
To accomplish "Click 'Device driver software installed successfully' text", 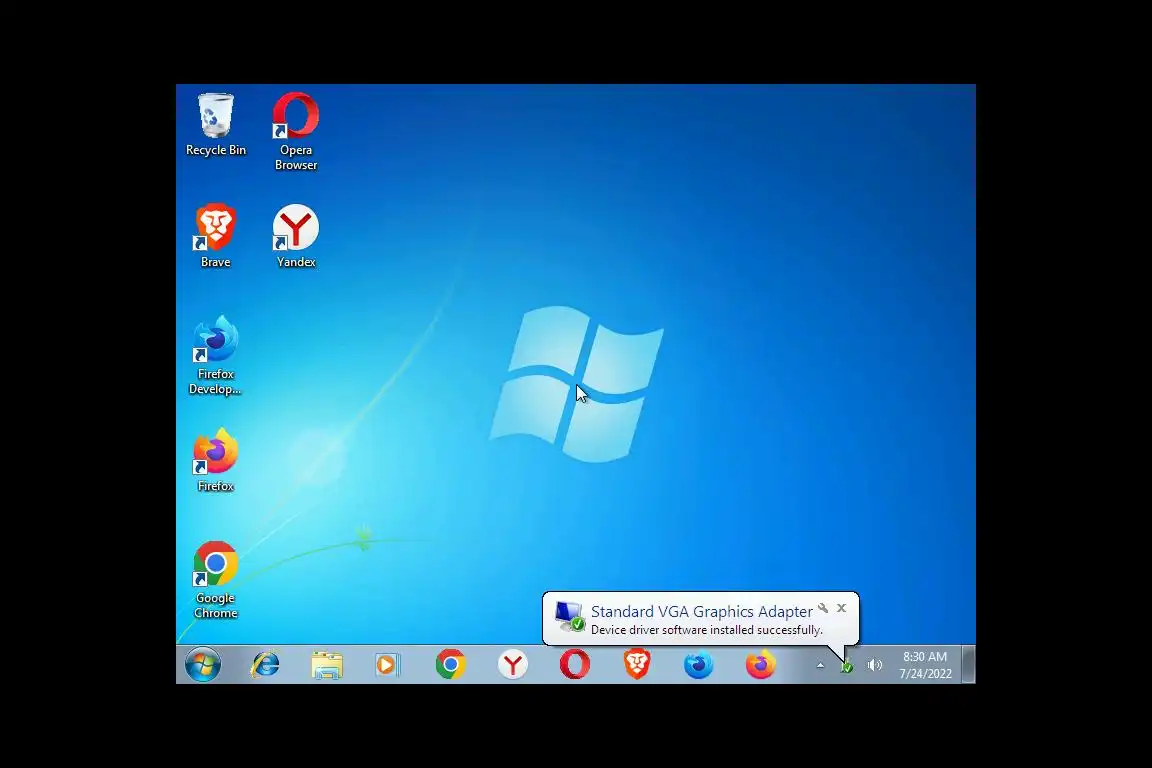I will pyautogui.click(x=707, y=630).
